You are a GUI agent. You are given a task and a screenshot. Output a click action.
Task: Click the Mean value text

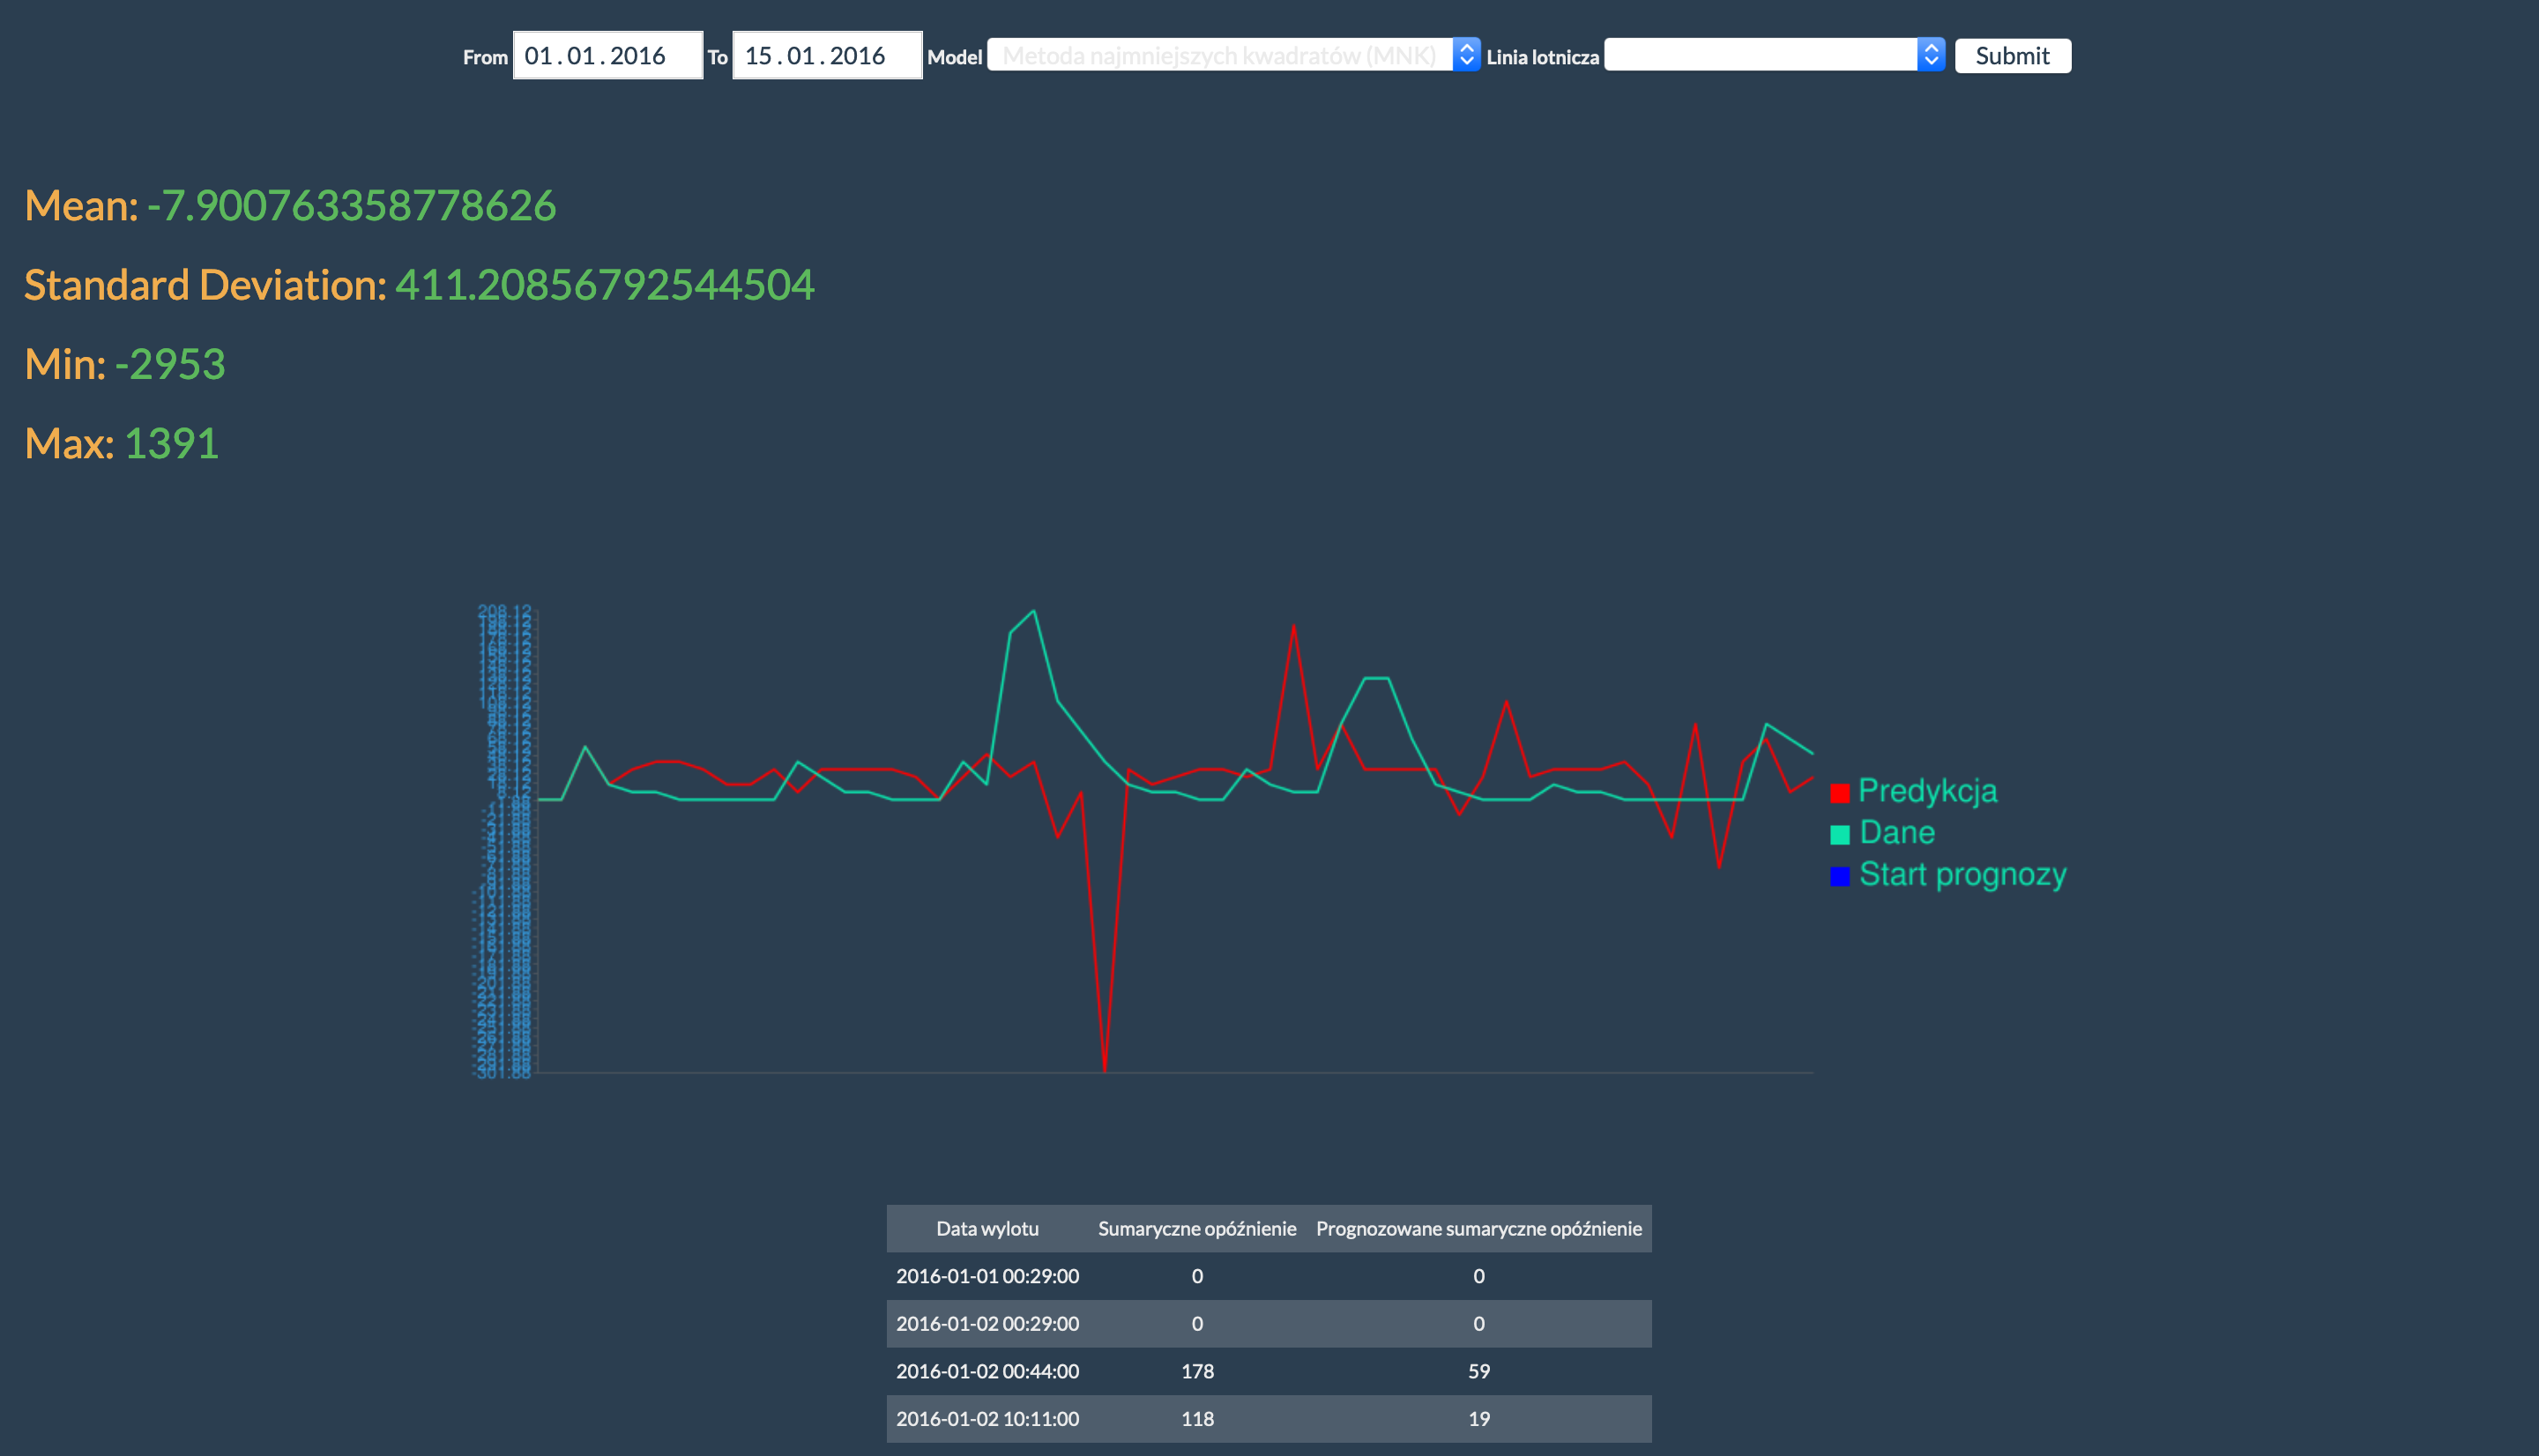[x=351, y=206]
